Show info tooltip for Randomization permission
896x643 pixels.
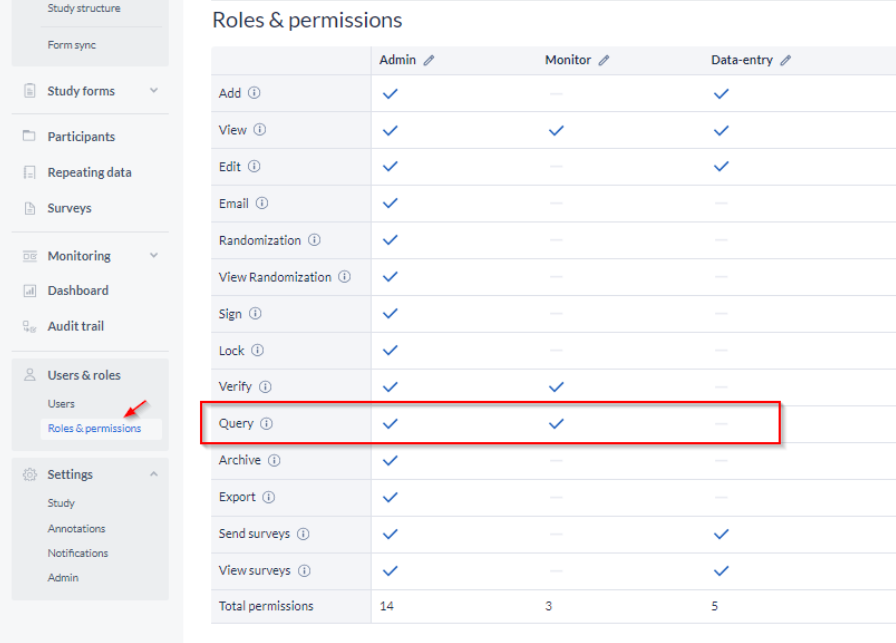[x=314, y=240]
